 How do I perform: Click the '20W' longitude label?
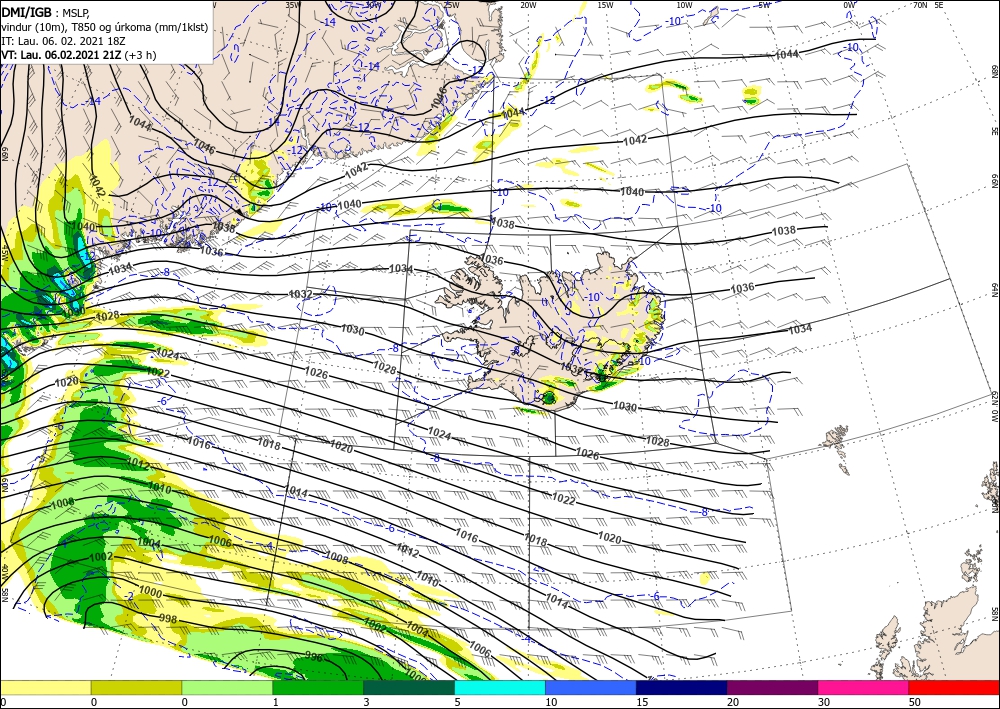528,5
